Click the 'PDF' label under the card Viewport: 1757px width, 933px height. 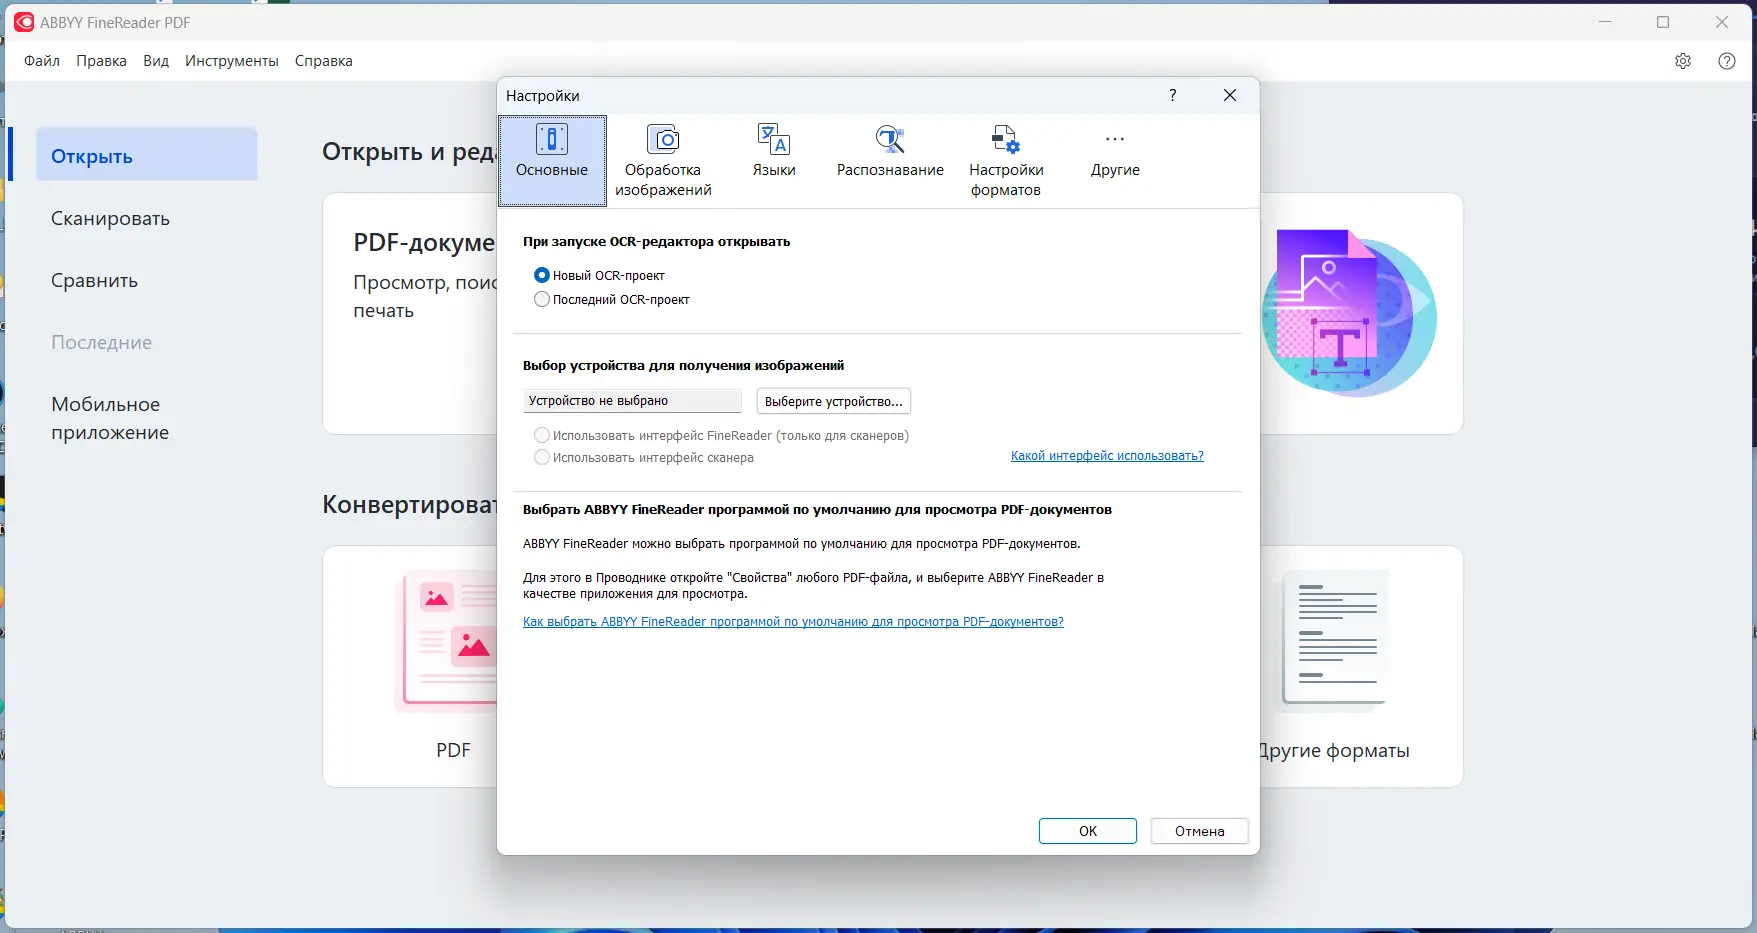(x=453, y=750)
